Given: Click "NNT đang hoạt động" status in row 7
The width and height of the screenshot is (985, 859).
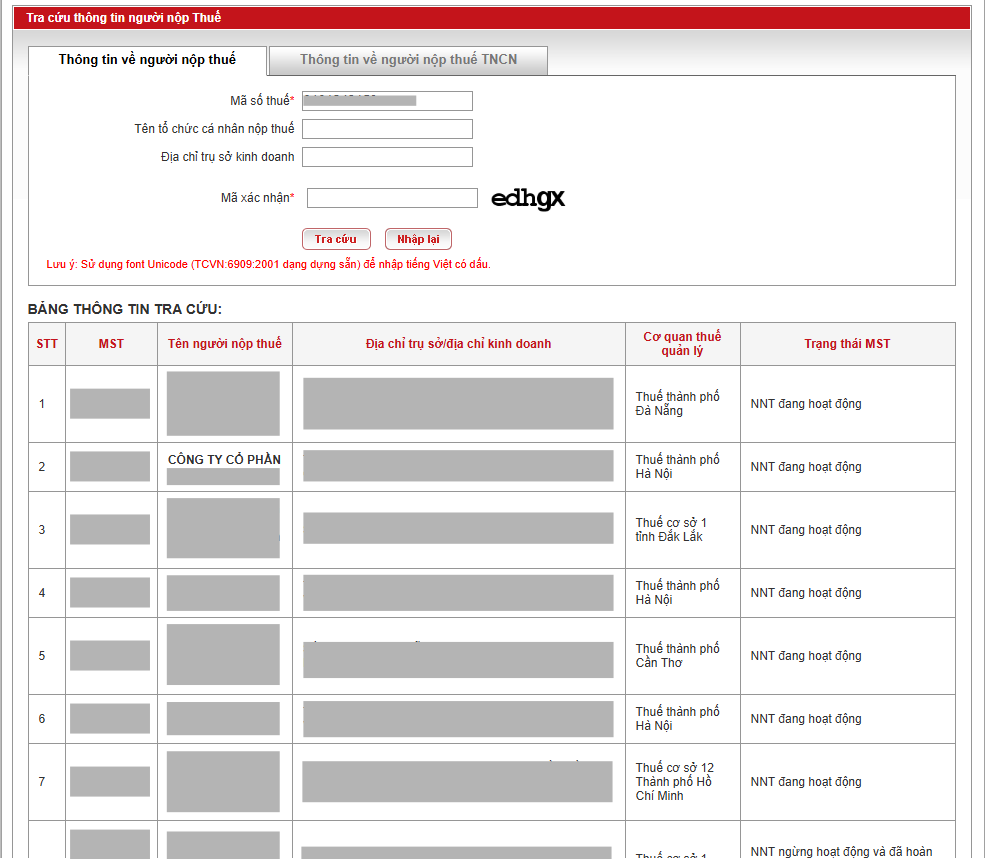Looking at the screenshot, I should tap(806, 782).
